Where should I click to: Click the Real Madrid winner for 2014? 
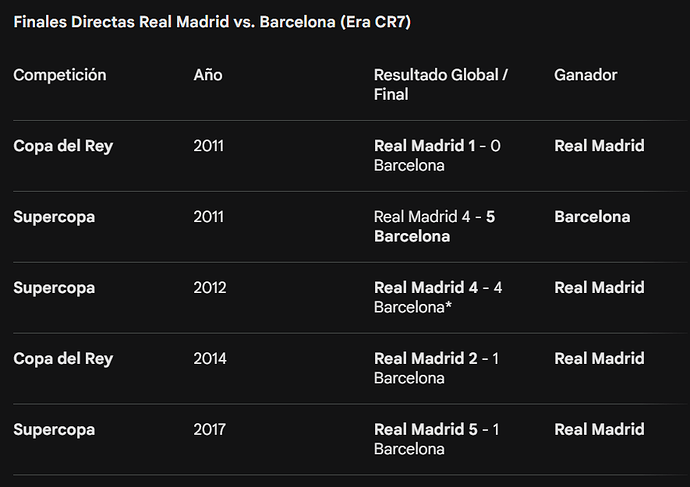point(599,359)
